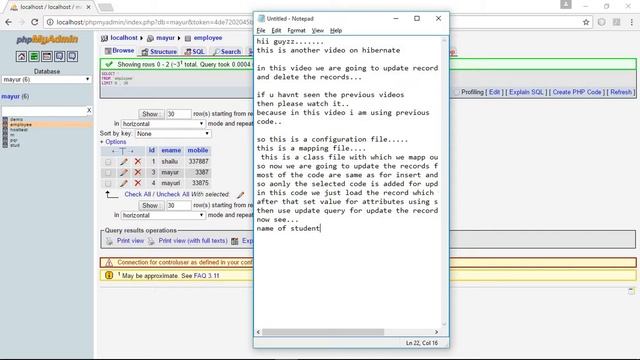Click localhost server icon in breadcrumb
Viewport: 640px width, 360px height.
[104, 38]
